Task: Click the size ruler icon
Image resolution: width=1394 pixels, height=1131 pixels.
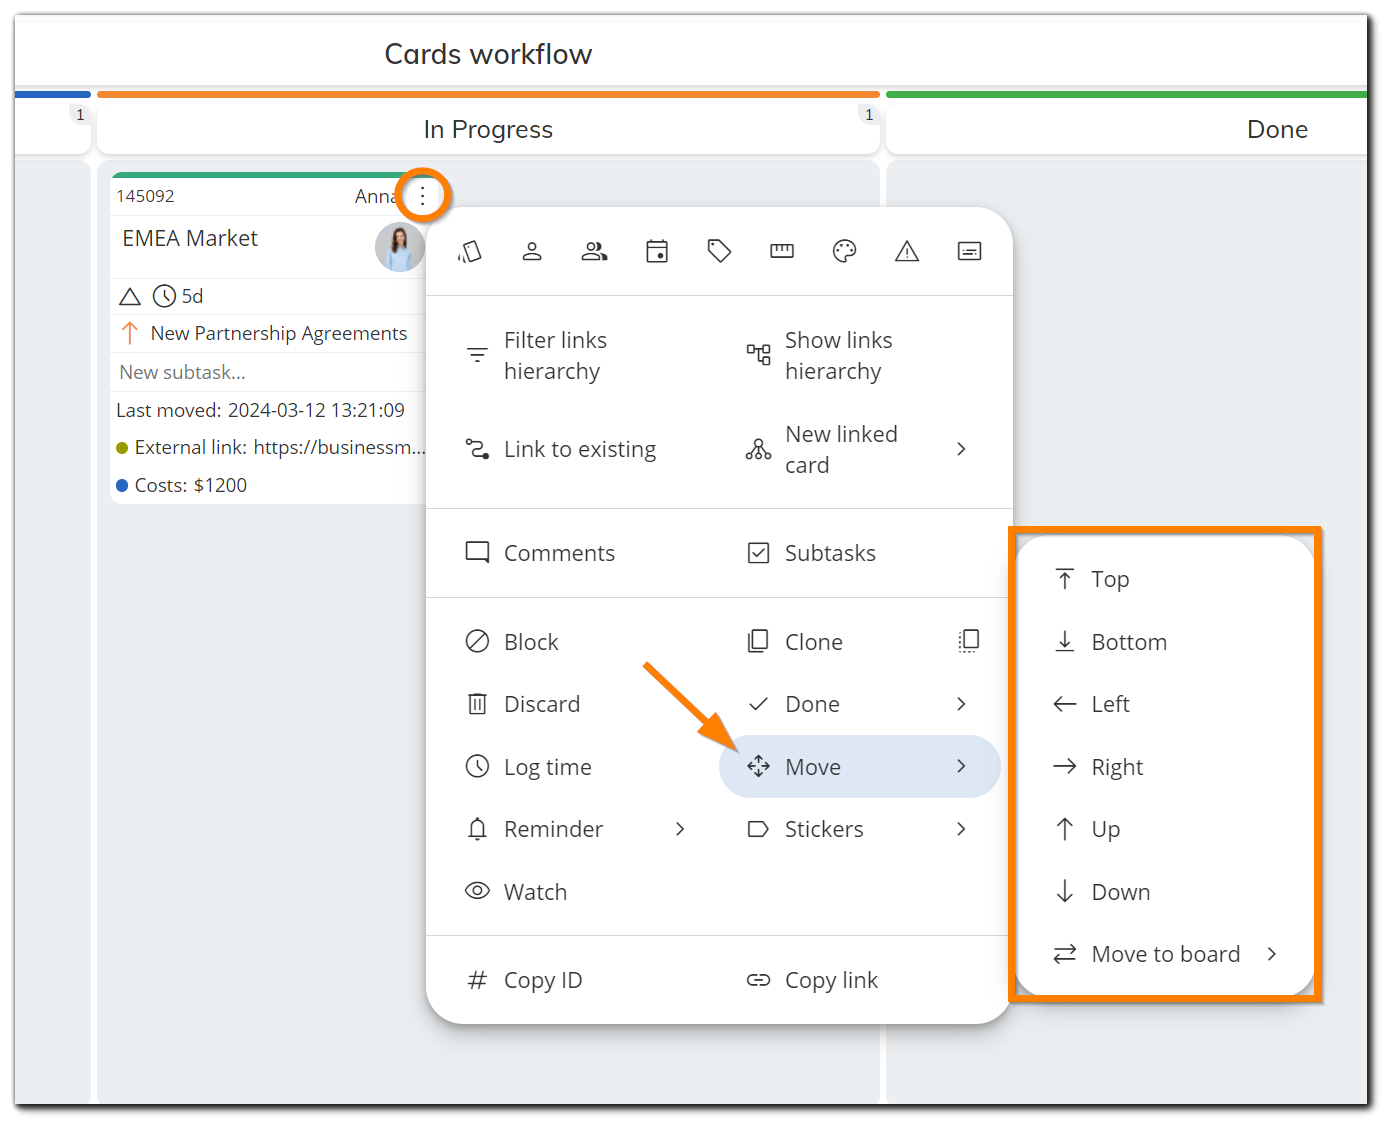Action: click(x=782, y=252)
